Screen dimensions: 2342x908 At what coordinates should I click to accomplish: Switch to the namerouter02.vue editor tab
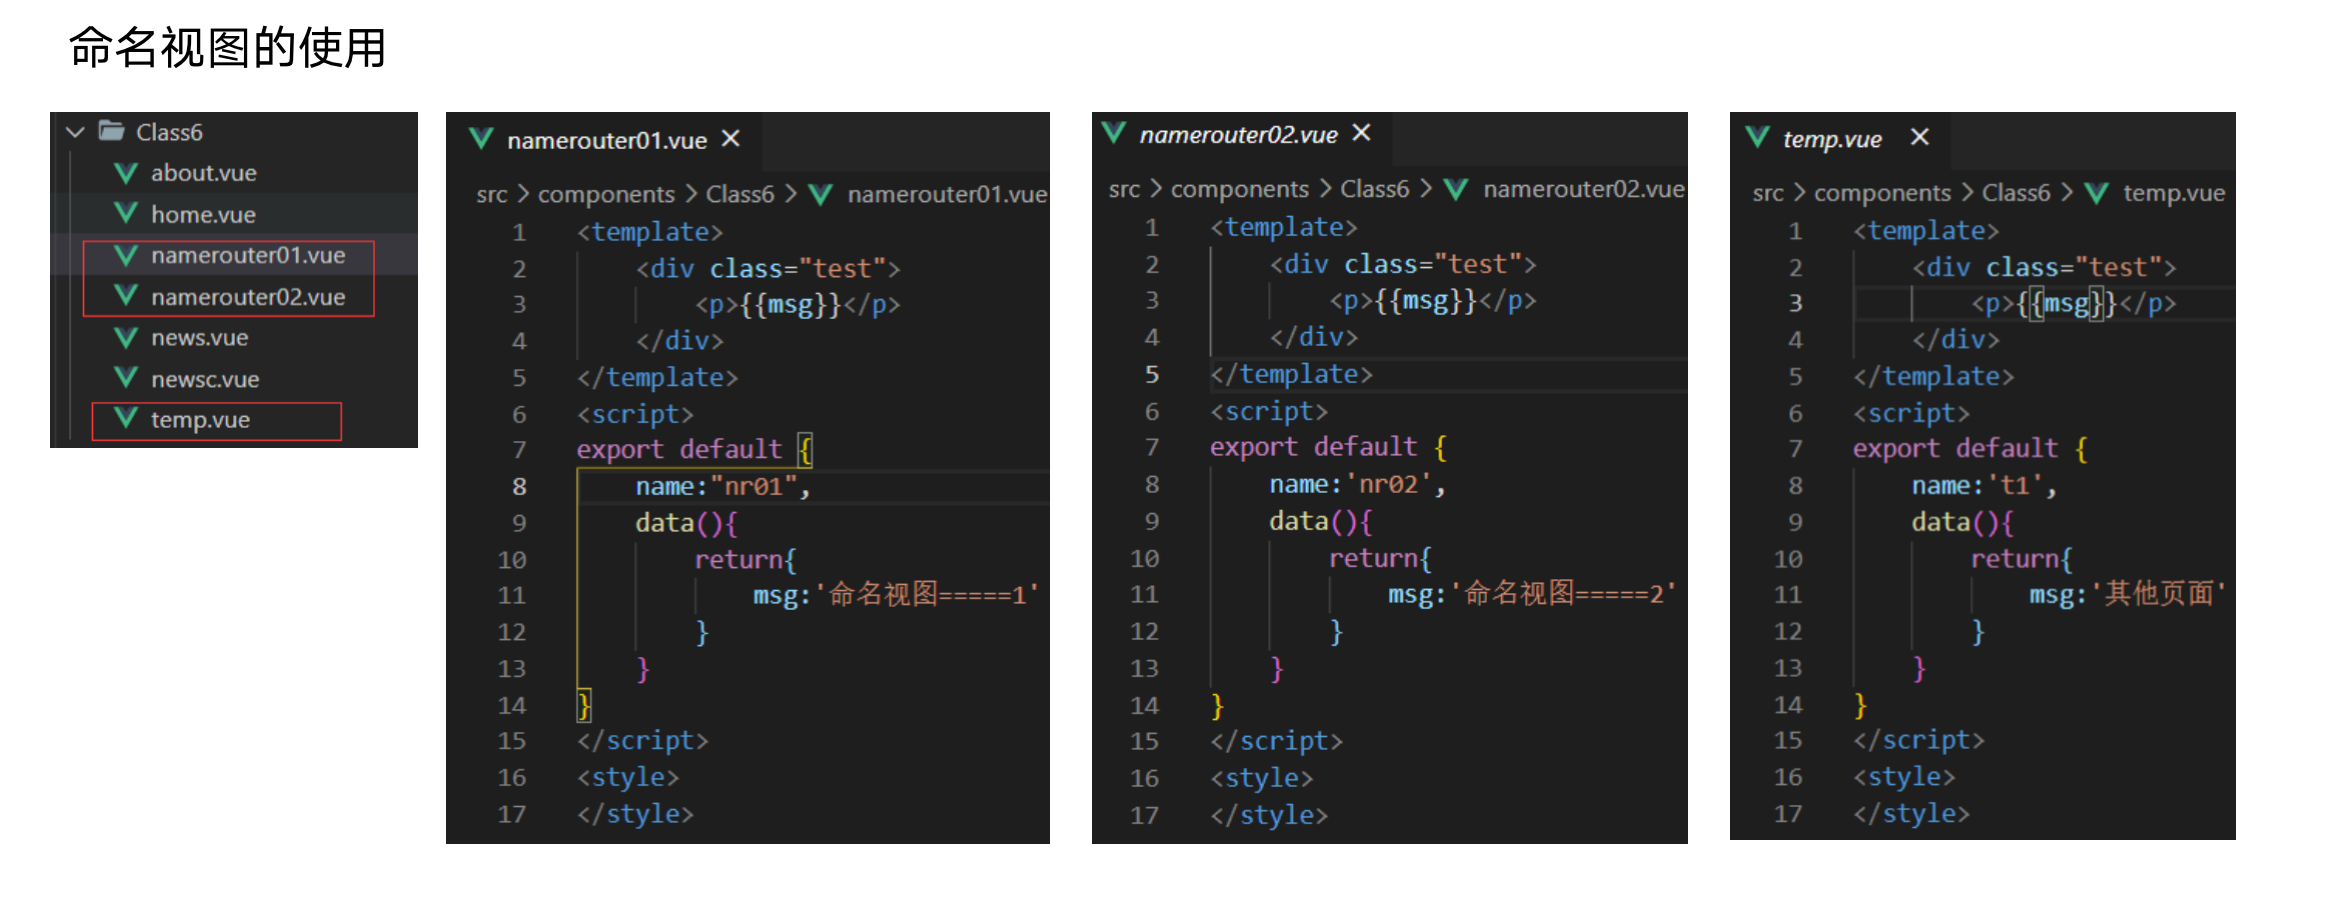(x=1238, y=135)
